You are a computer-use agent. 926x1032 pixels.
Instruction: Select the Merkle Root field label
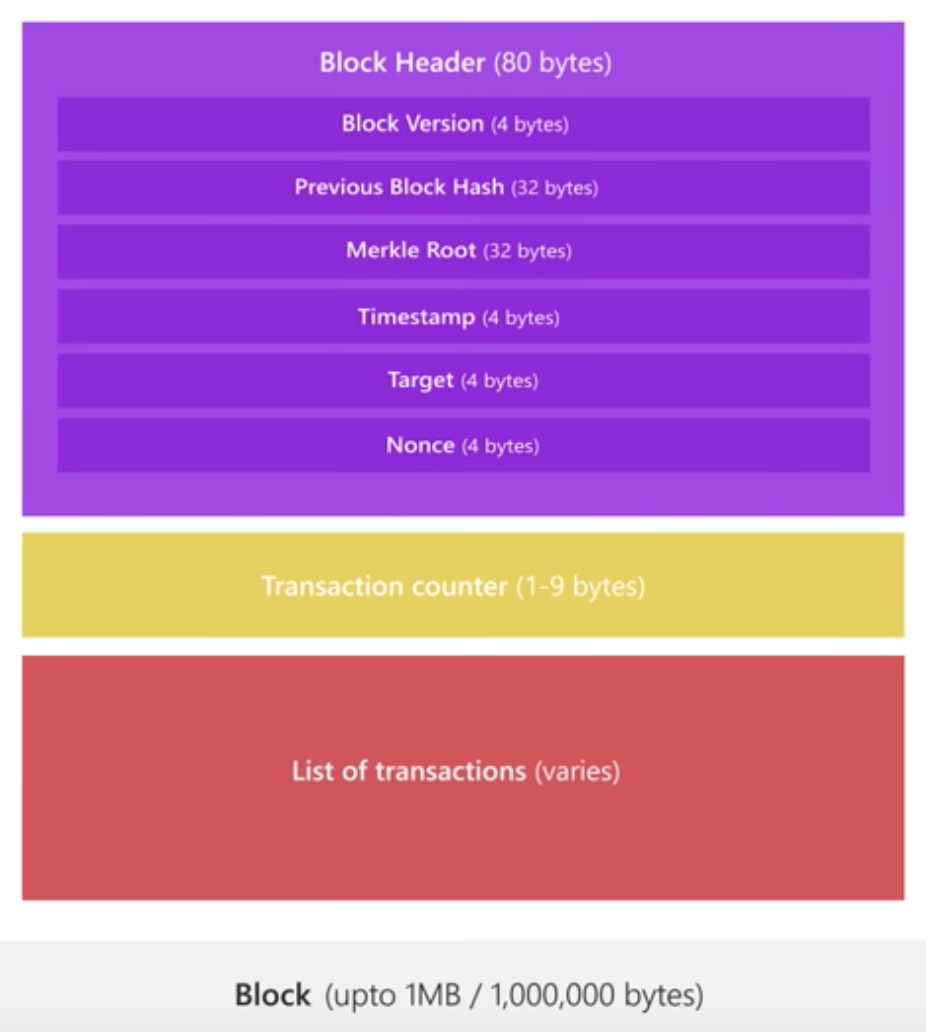pos(411,250)
